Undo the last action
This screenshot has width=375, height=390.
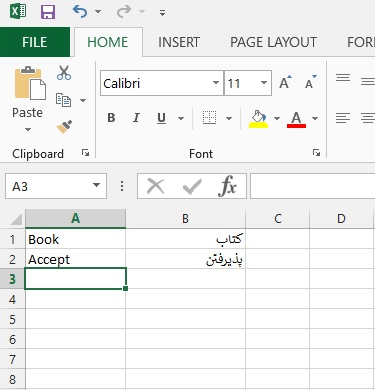[80, 12]
